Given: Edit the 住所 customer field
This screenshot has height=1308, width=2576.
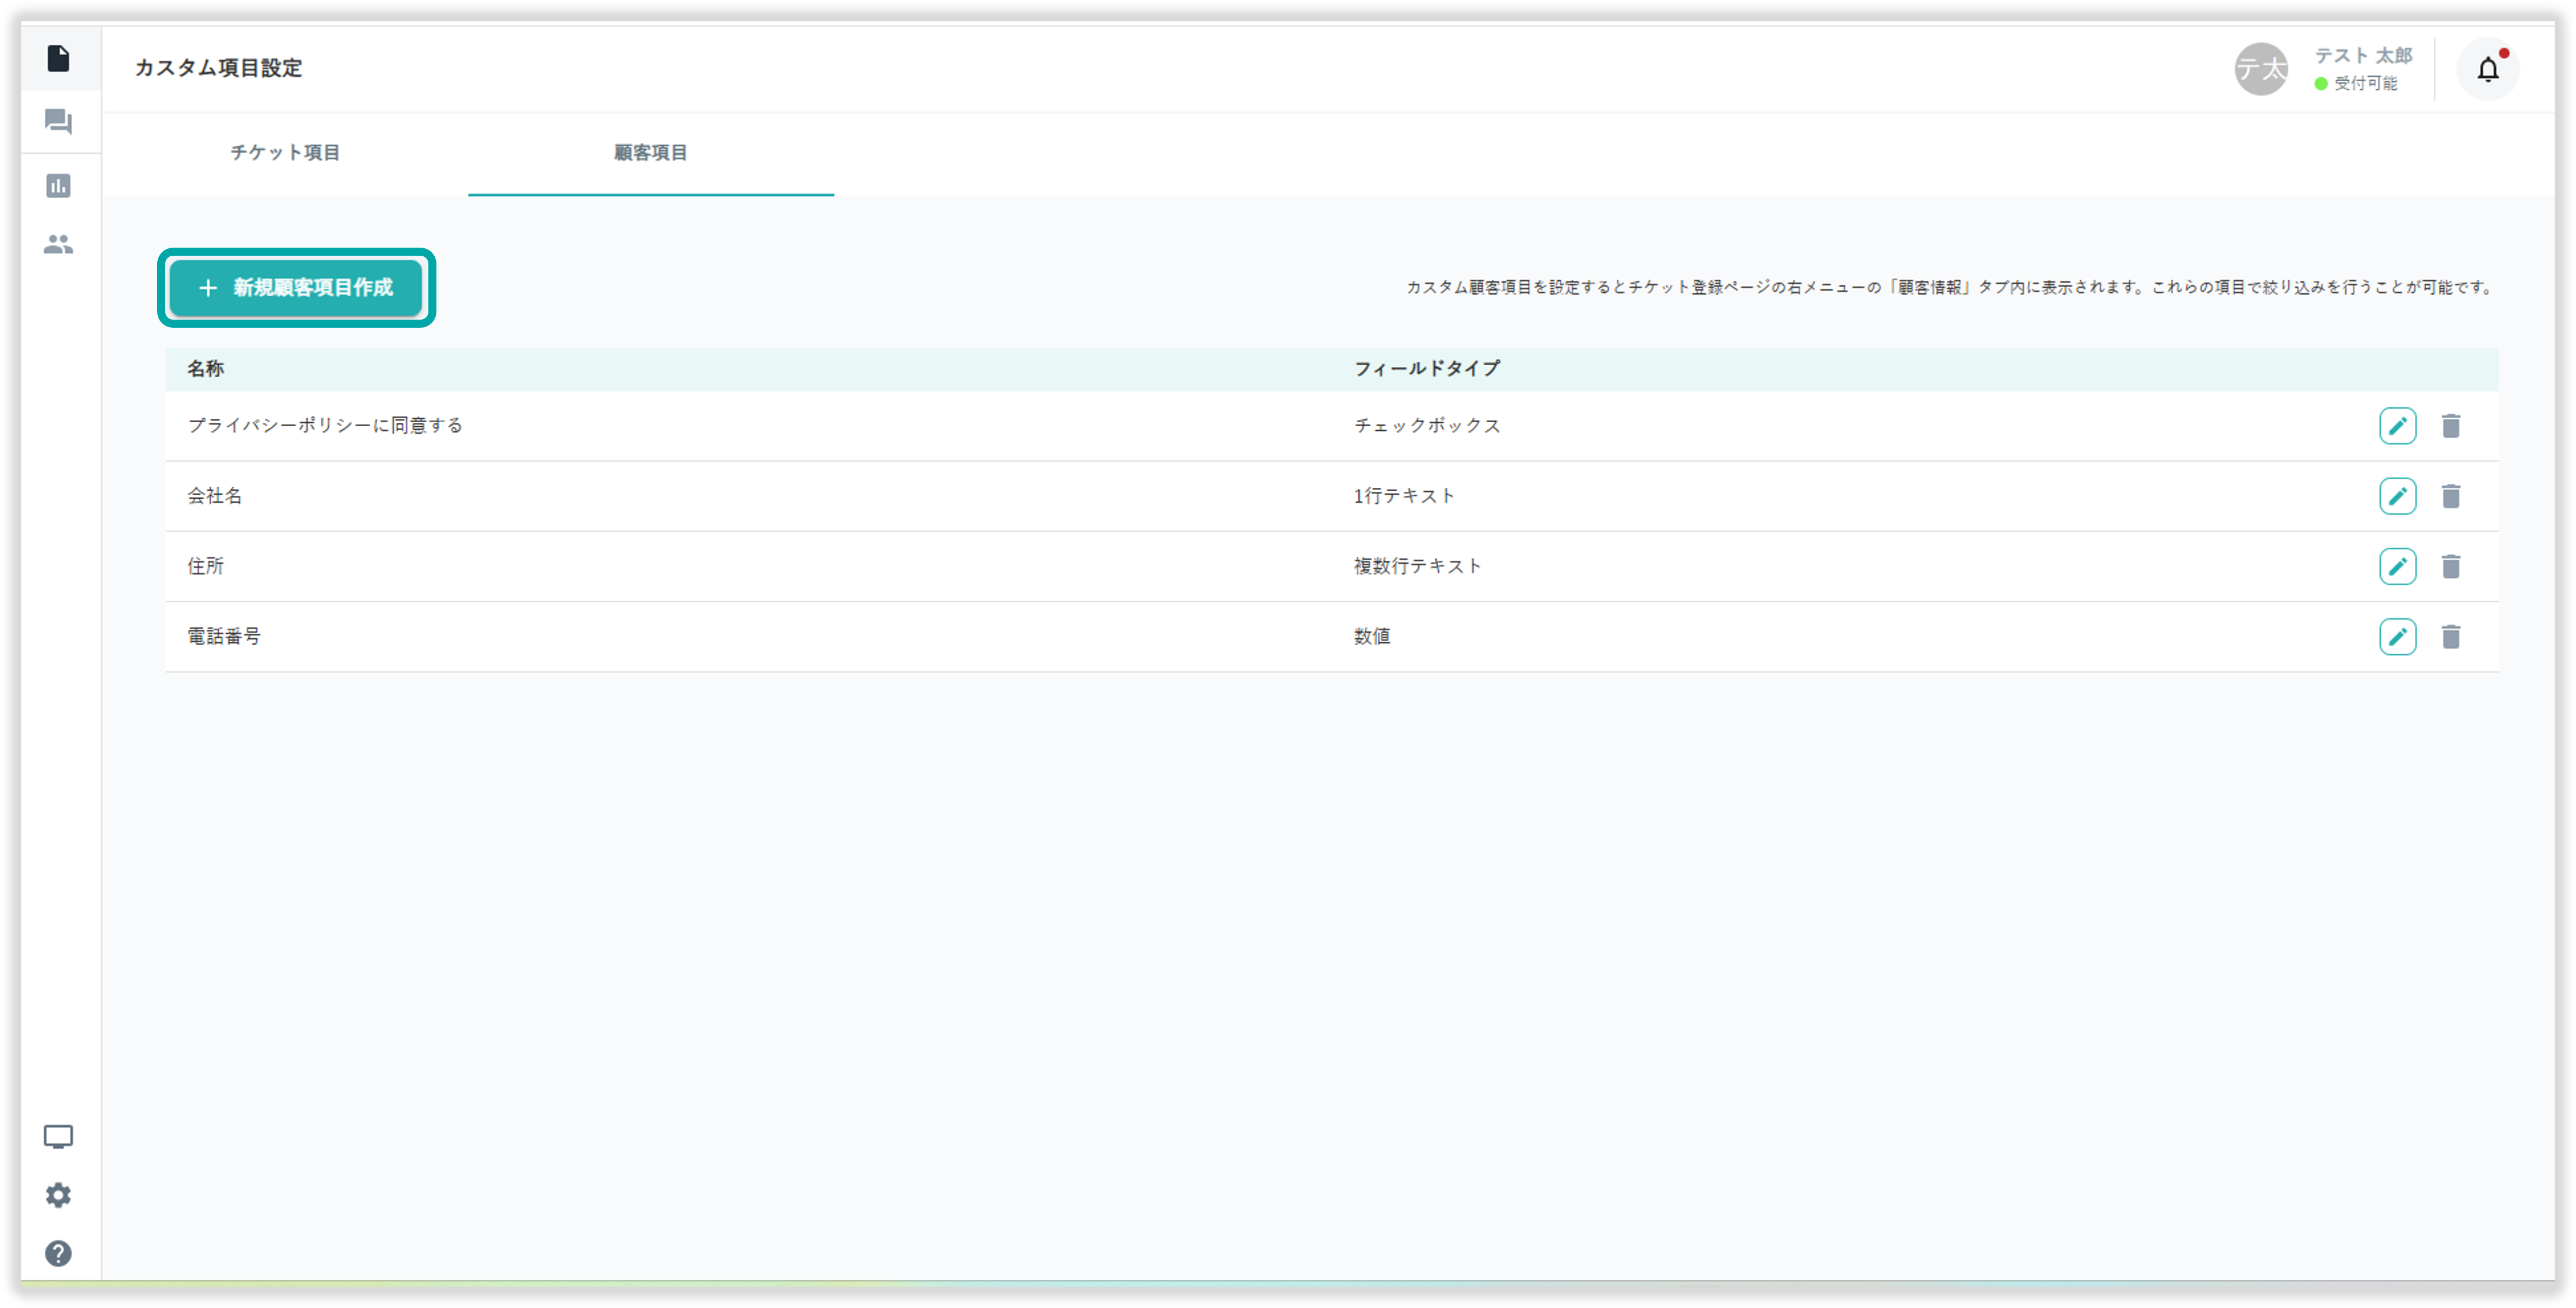Looking at the screenshot, I should click(x=2397, y=566).
